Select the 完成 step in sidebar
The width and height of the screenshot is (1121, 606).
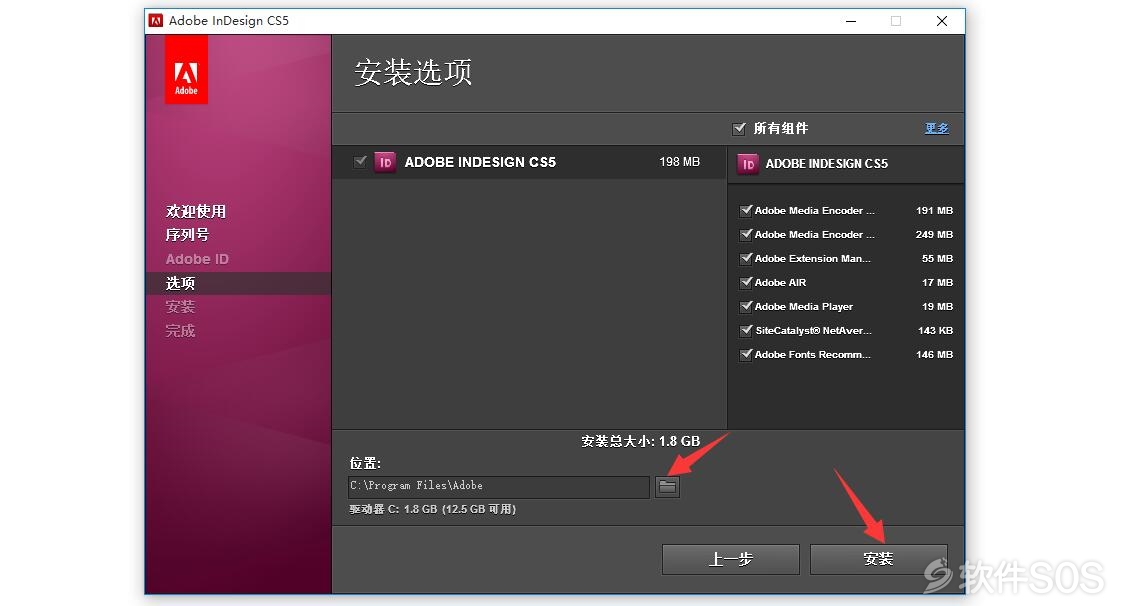pyautogui.click(x=180, y=331)
